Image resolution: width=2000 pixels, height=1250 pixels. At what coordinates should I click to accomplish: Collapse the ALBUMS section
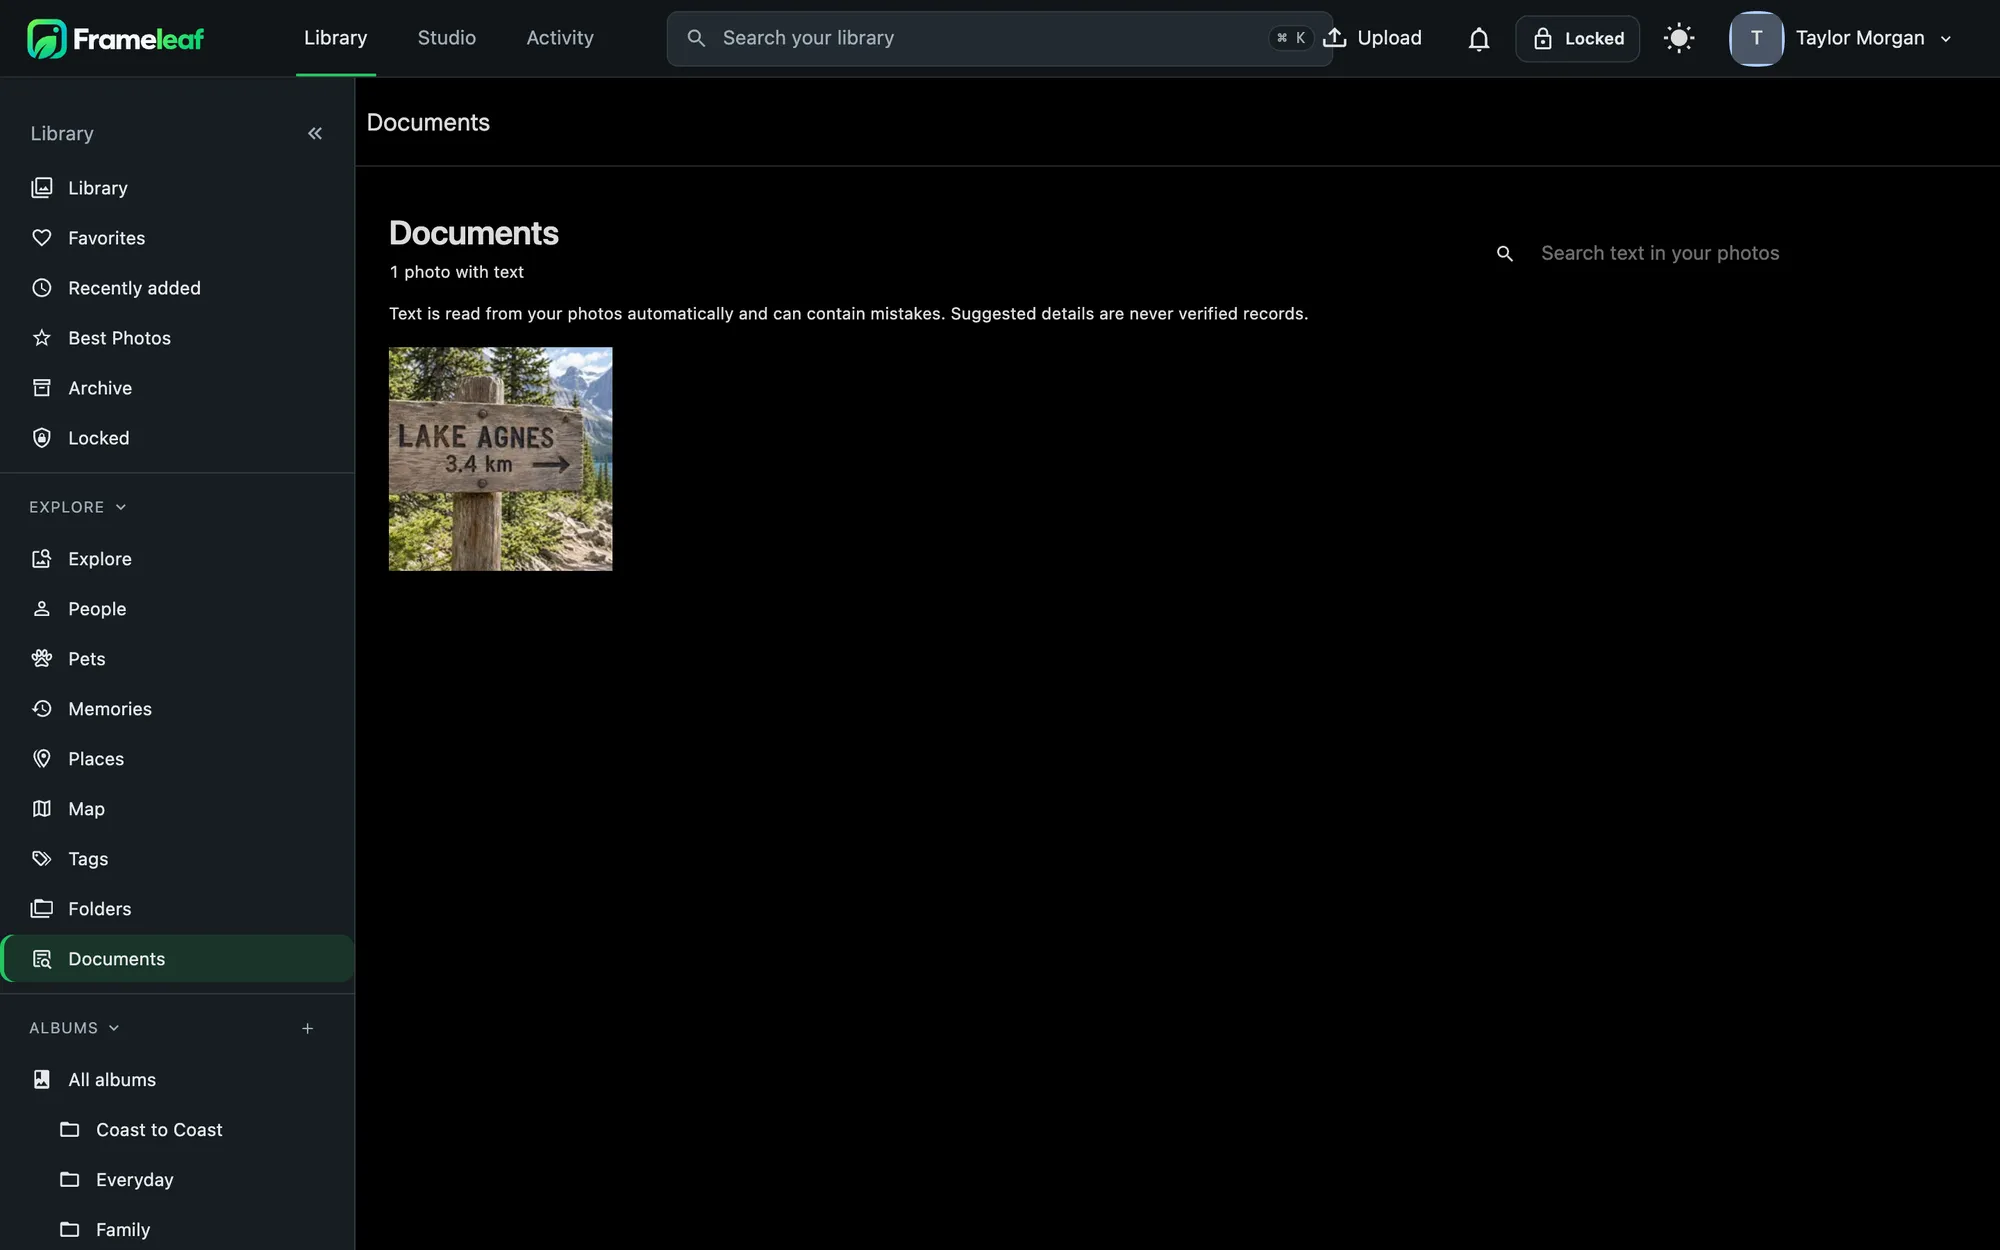(74, 1028)
